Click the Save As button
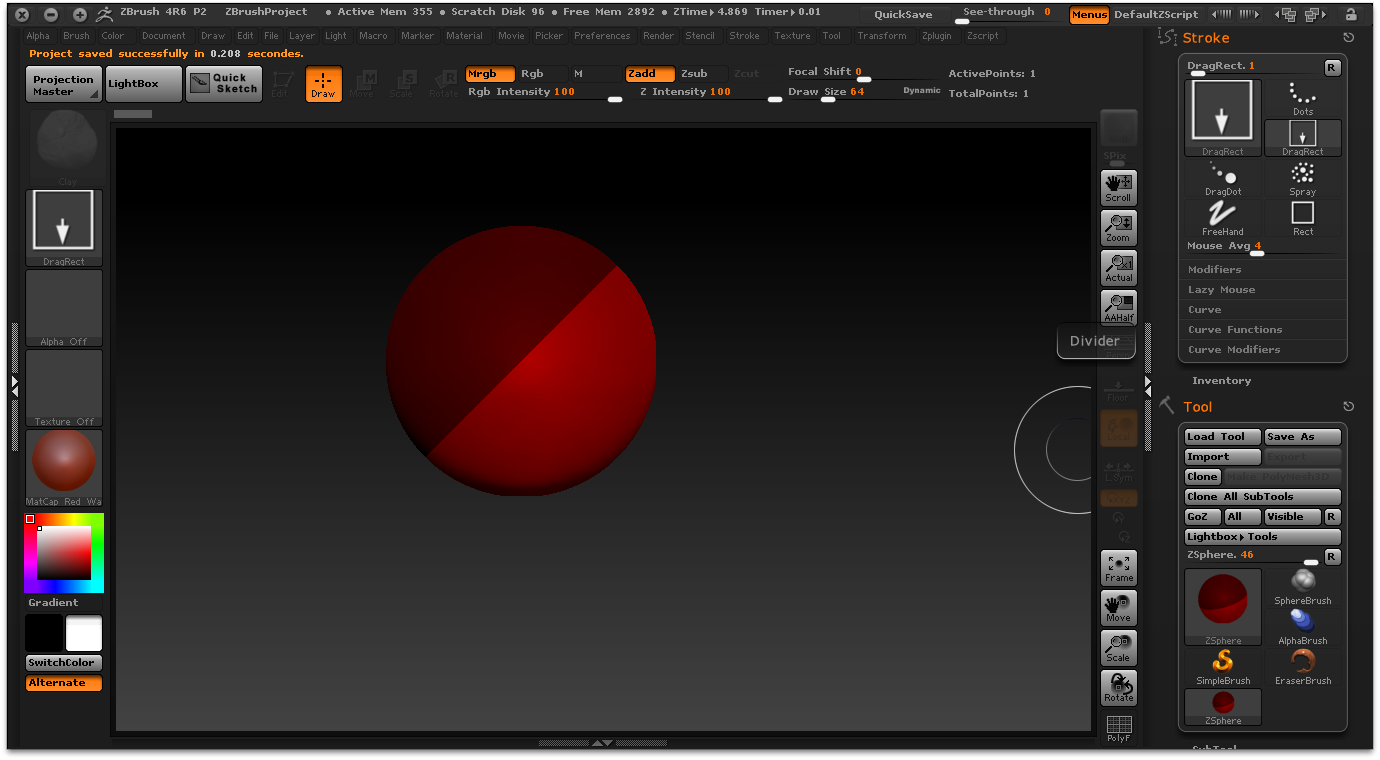1380x760 pixels. click(x=1302, y=437)
